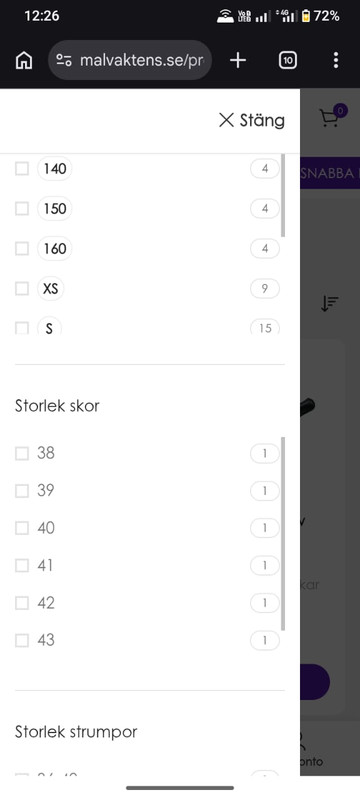Check the shoe size 42 checkbox

[x=22, y=603]
